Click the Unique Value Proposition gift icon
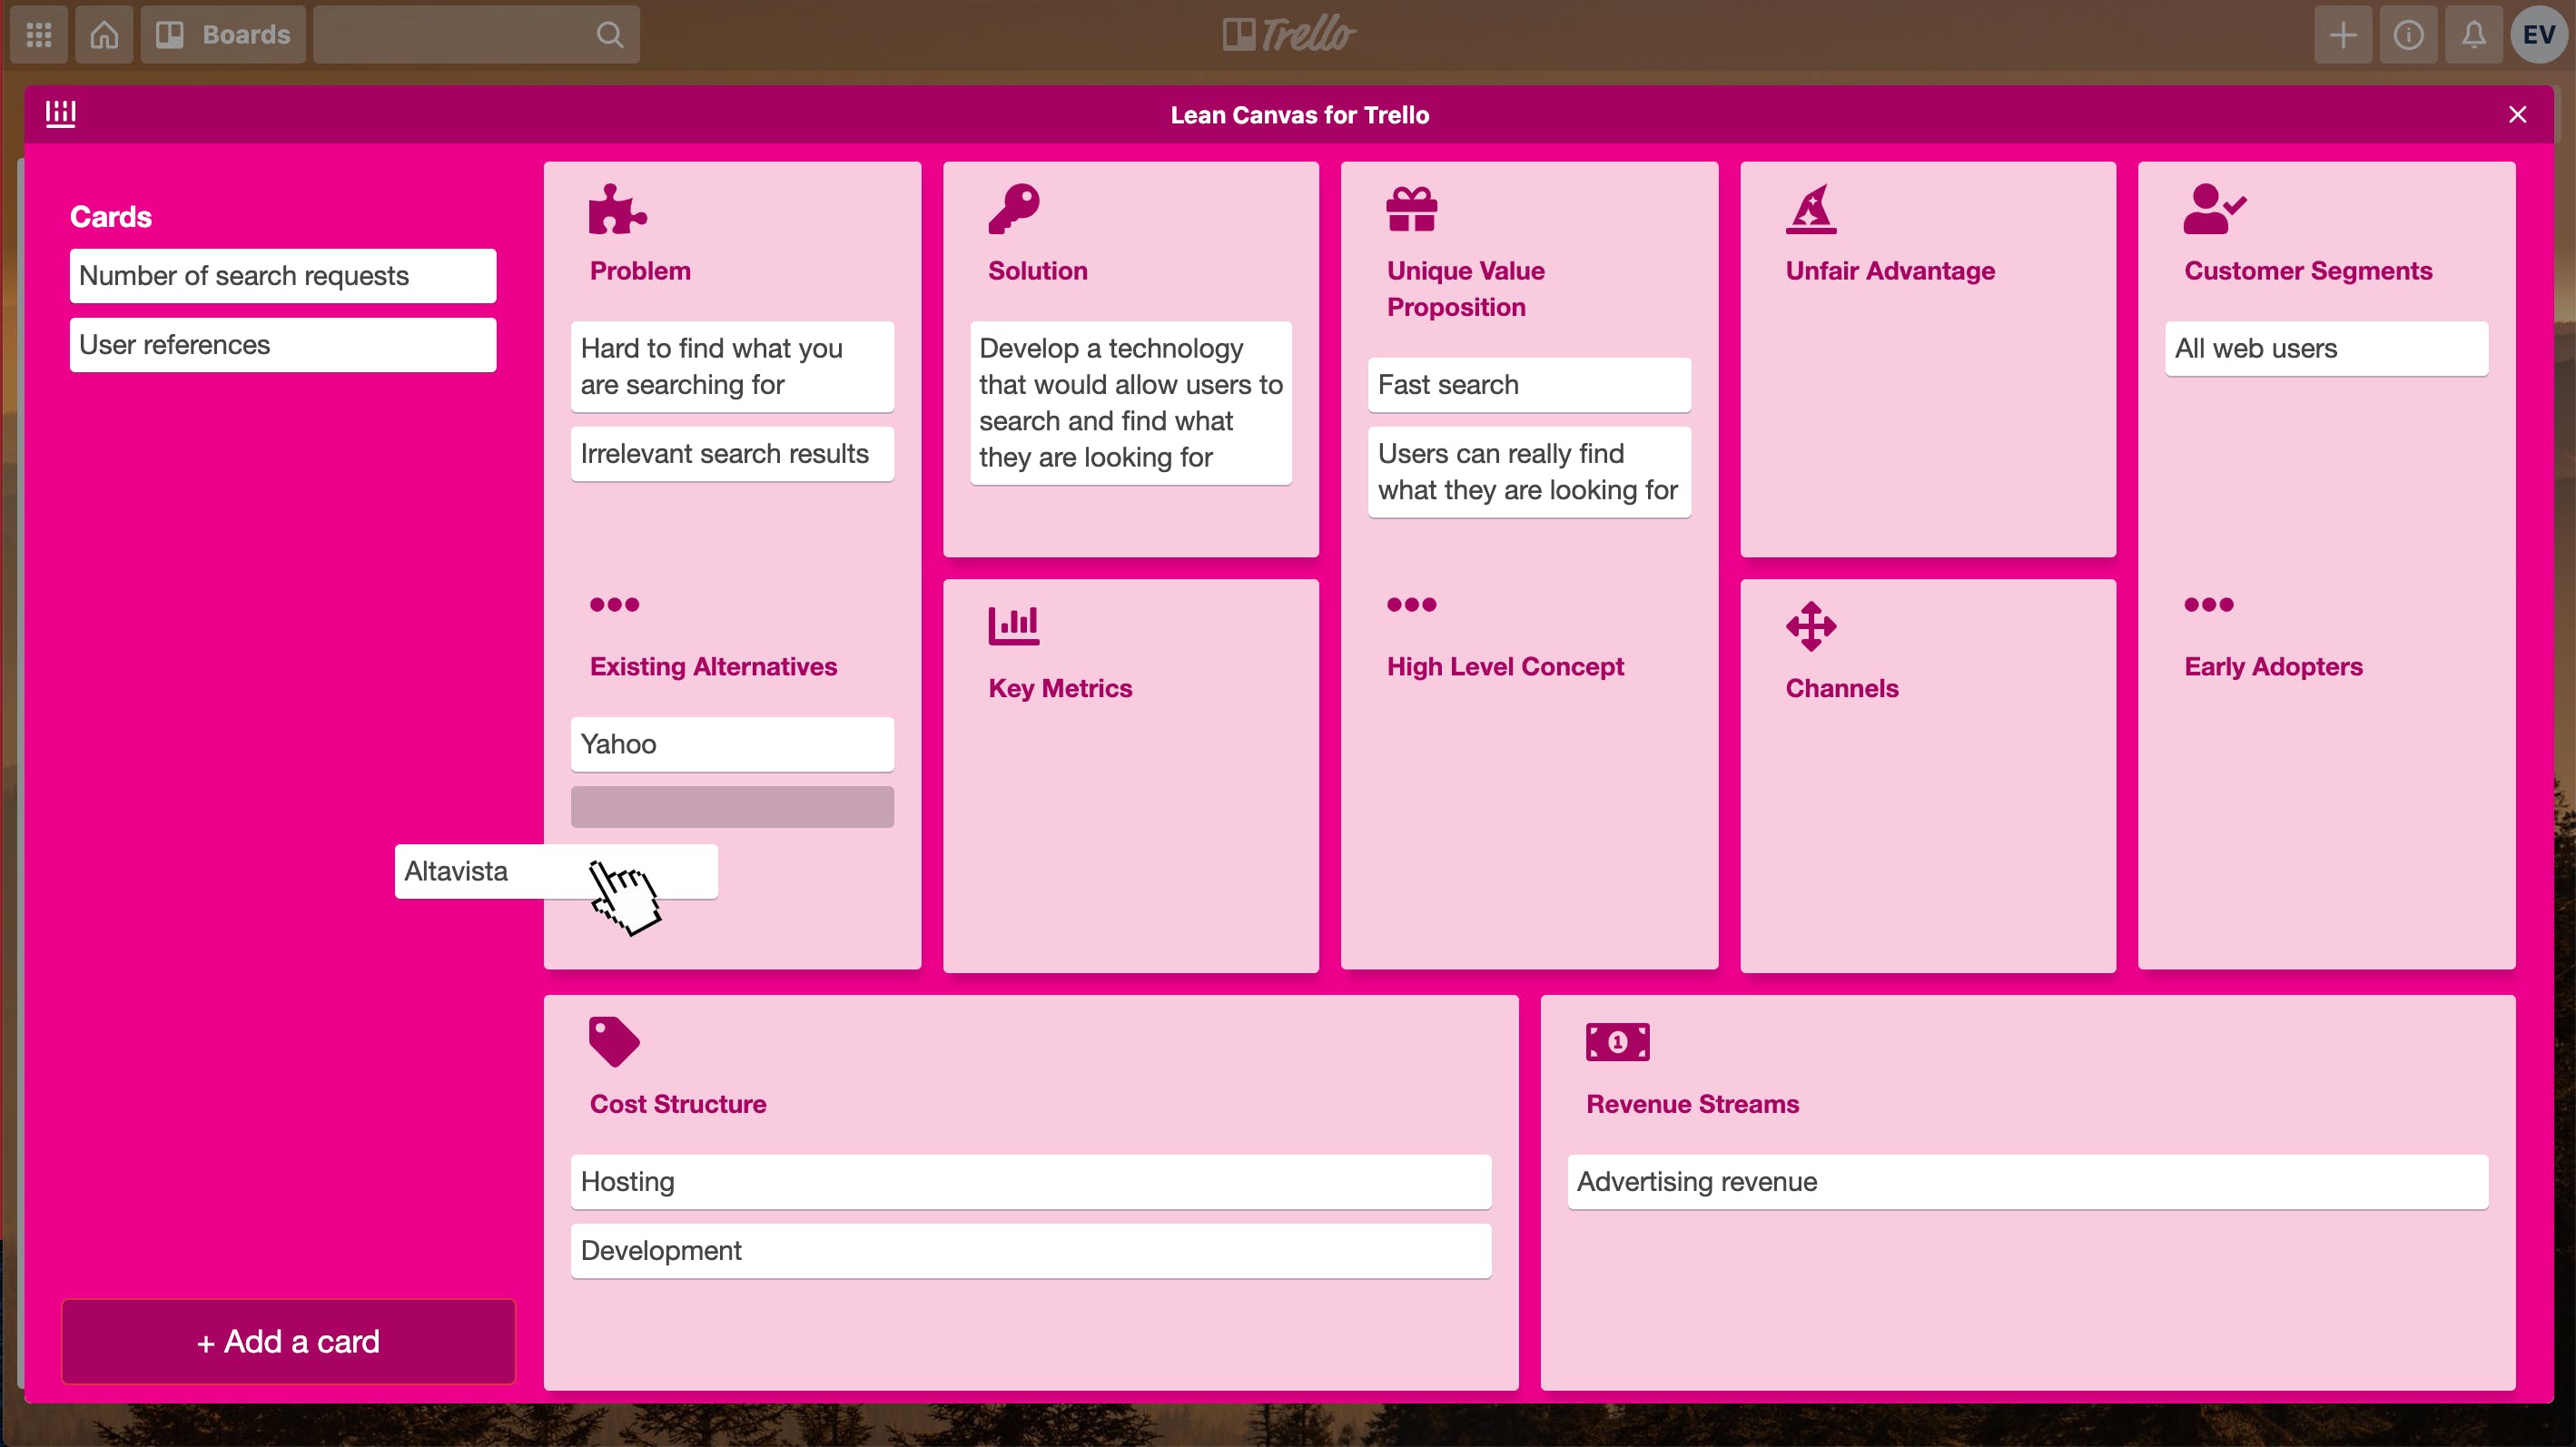The image size is (2576, 1447). (1411, 209)
